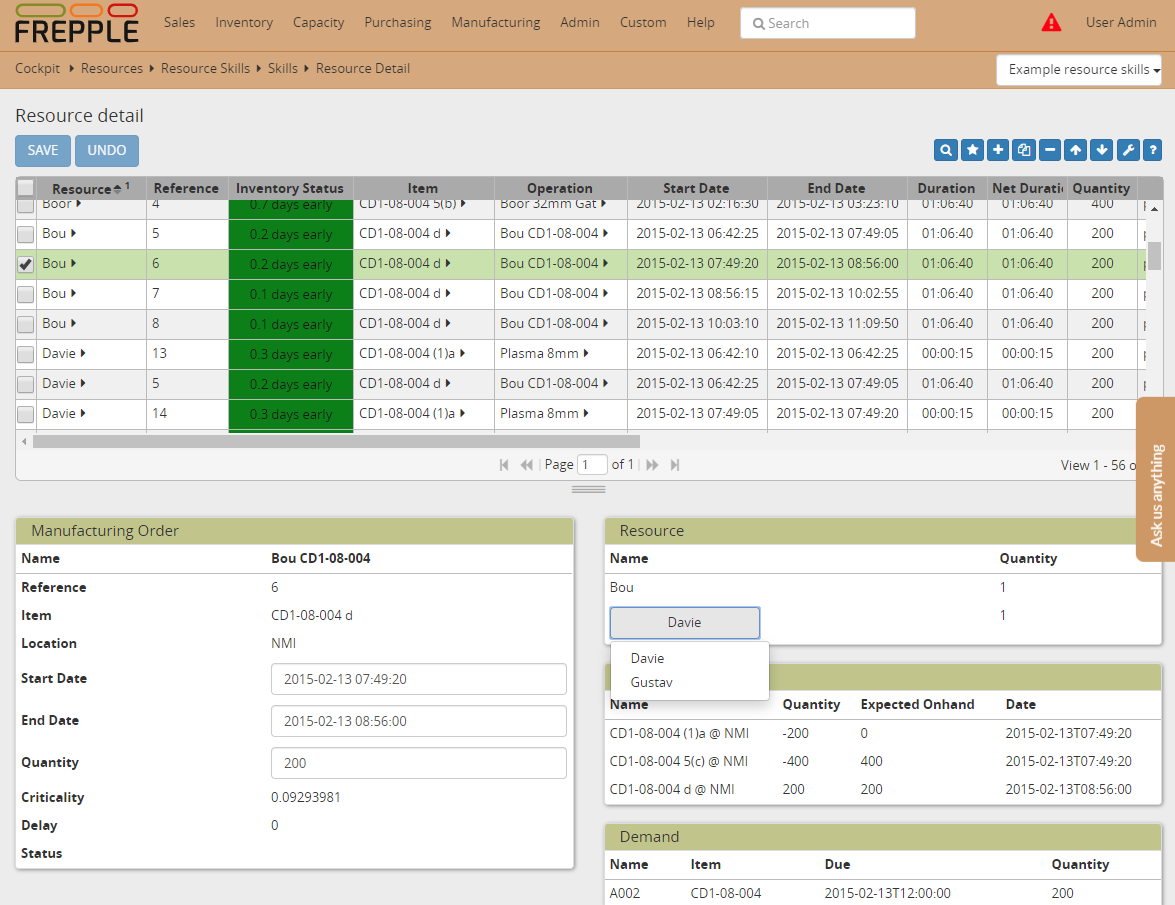Screen dimensions: 1175x905
Task: Click the minus delete-record icon
Action: pyautogui.click(x=1050, y=150)
